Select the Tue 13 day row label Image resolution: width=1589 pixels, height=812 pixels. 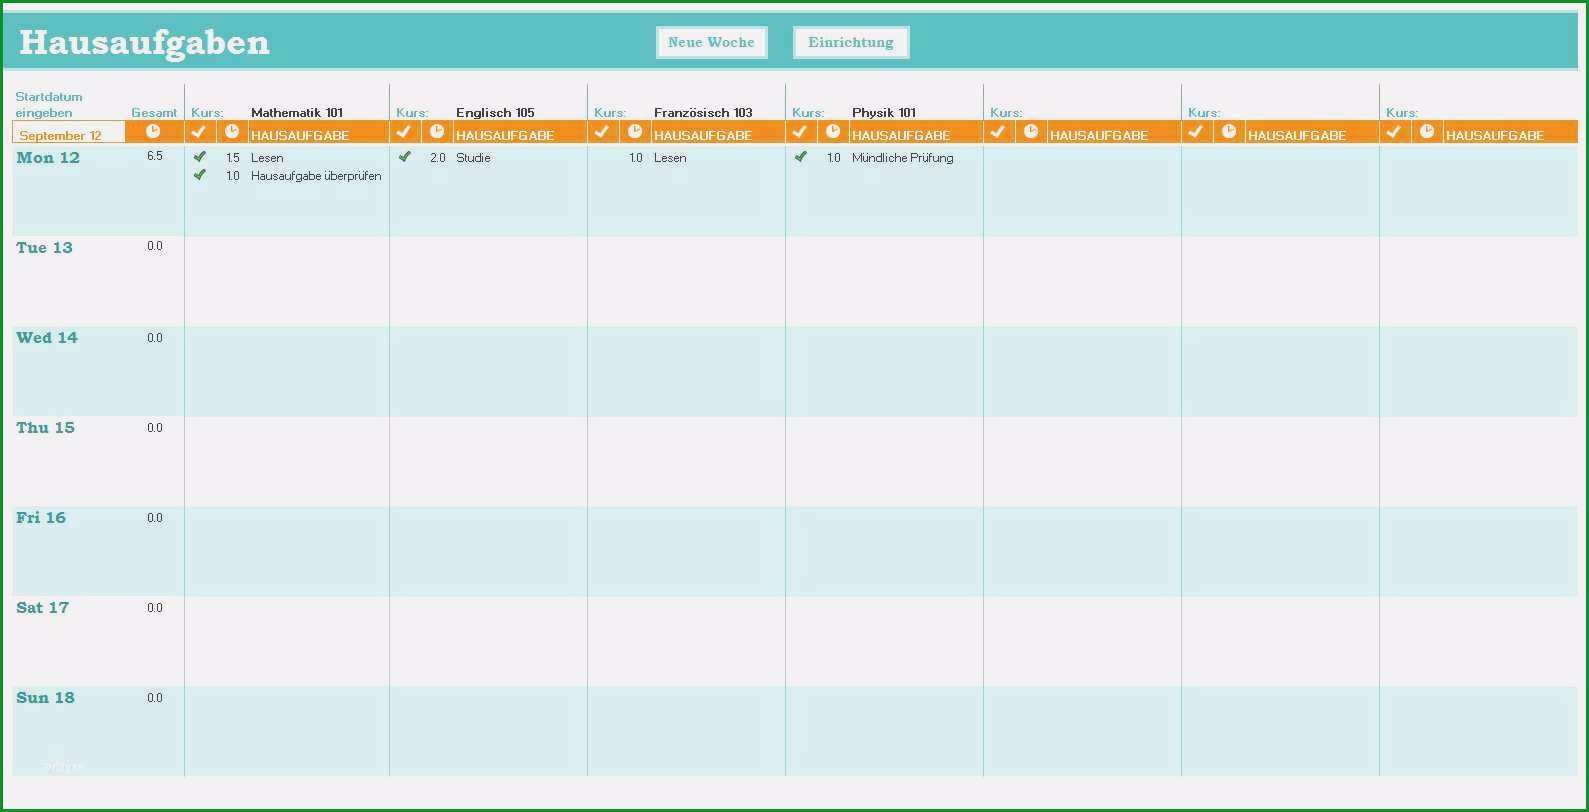(44, 248)
